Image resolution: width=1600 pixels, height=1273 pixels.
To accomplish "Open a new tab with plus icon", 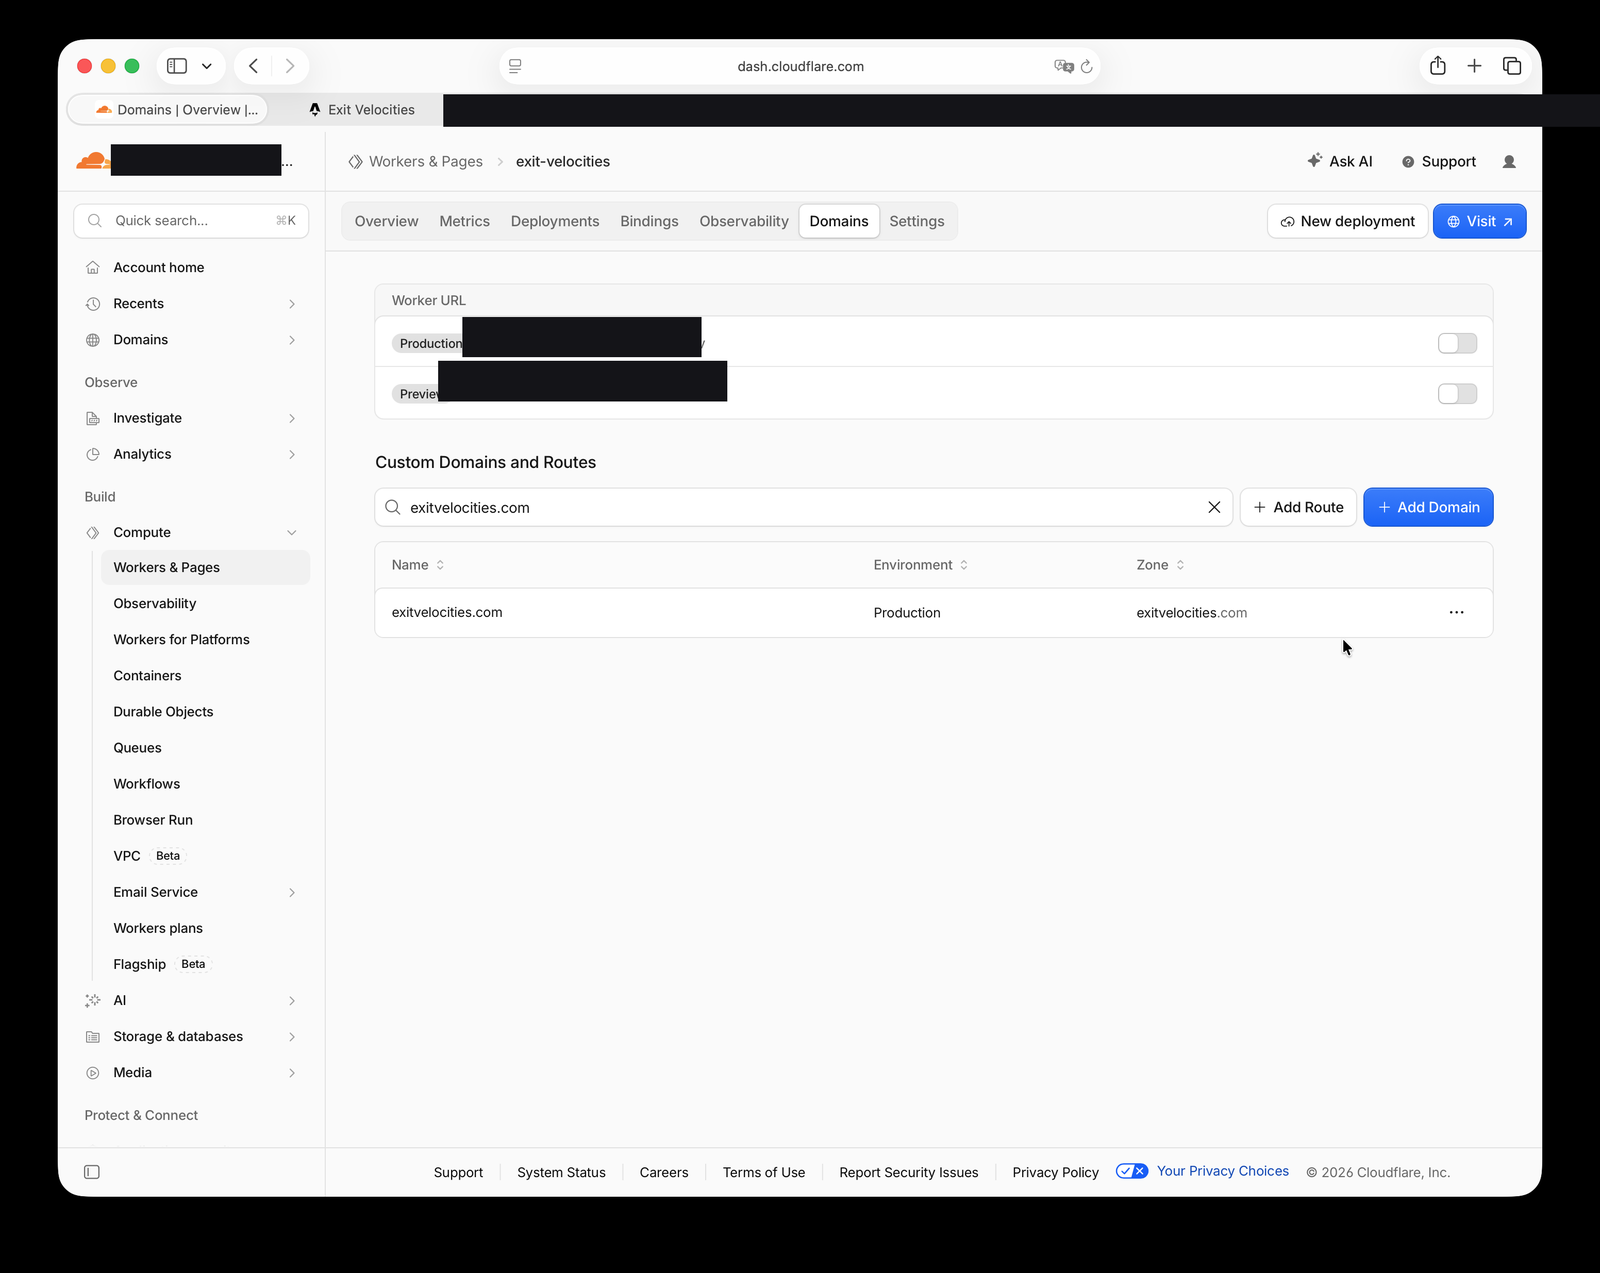I will coord(1474,66).
